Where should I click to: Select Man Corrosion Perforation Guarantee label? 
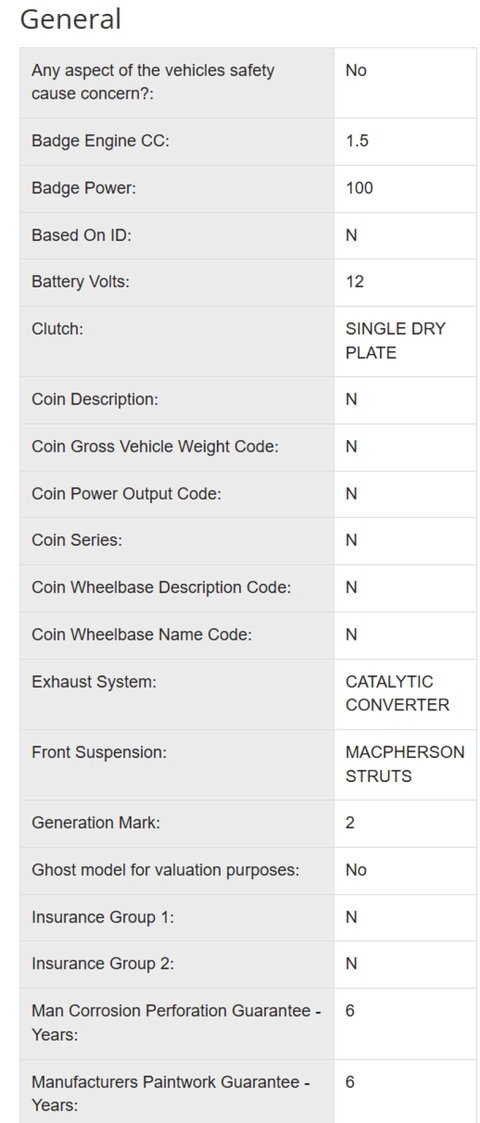pos(176,1023)
